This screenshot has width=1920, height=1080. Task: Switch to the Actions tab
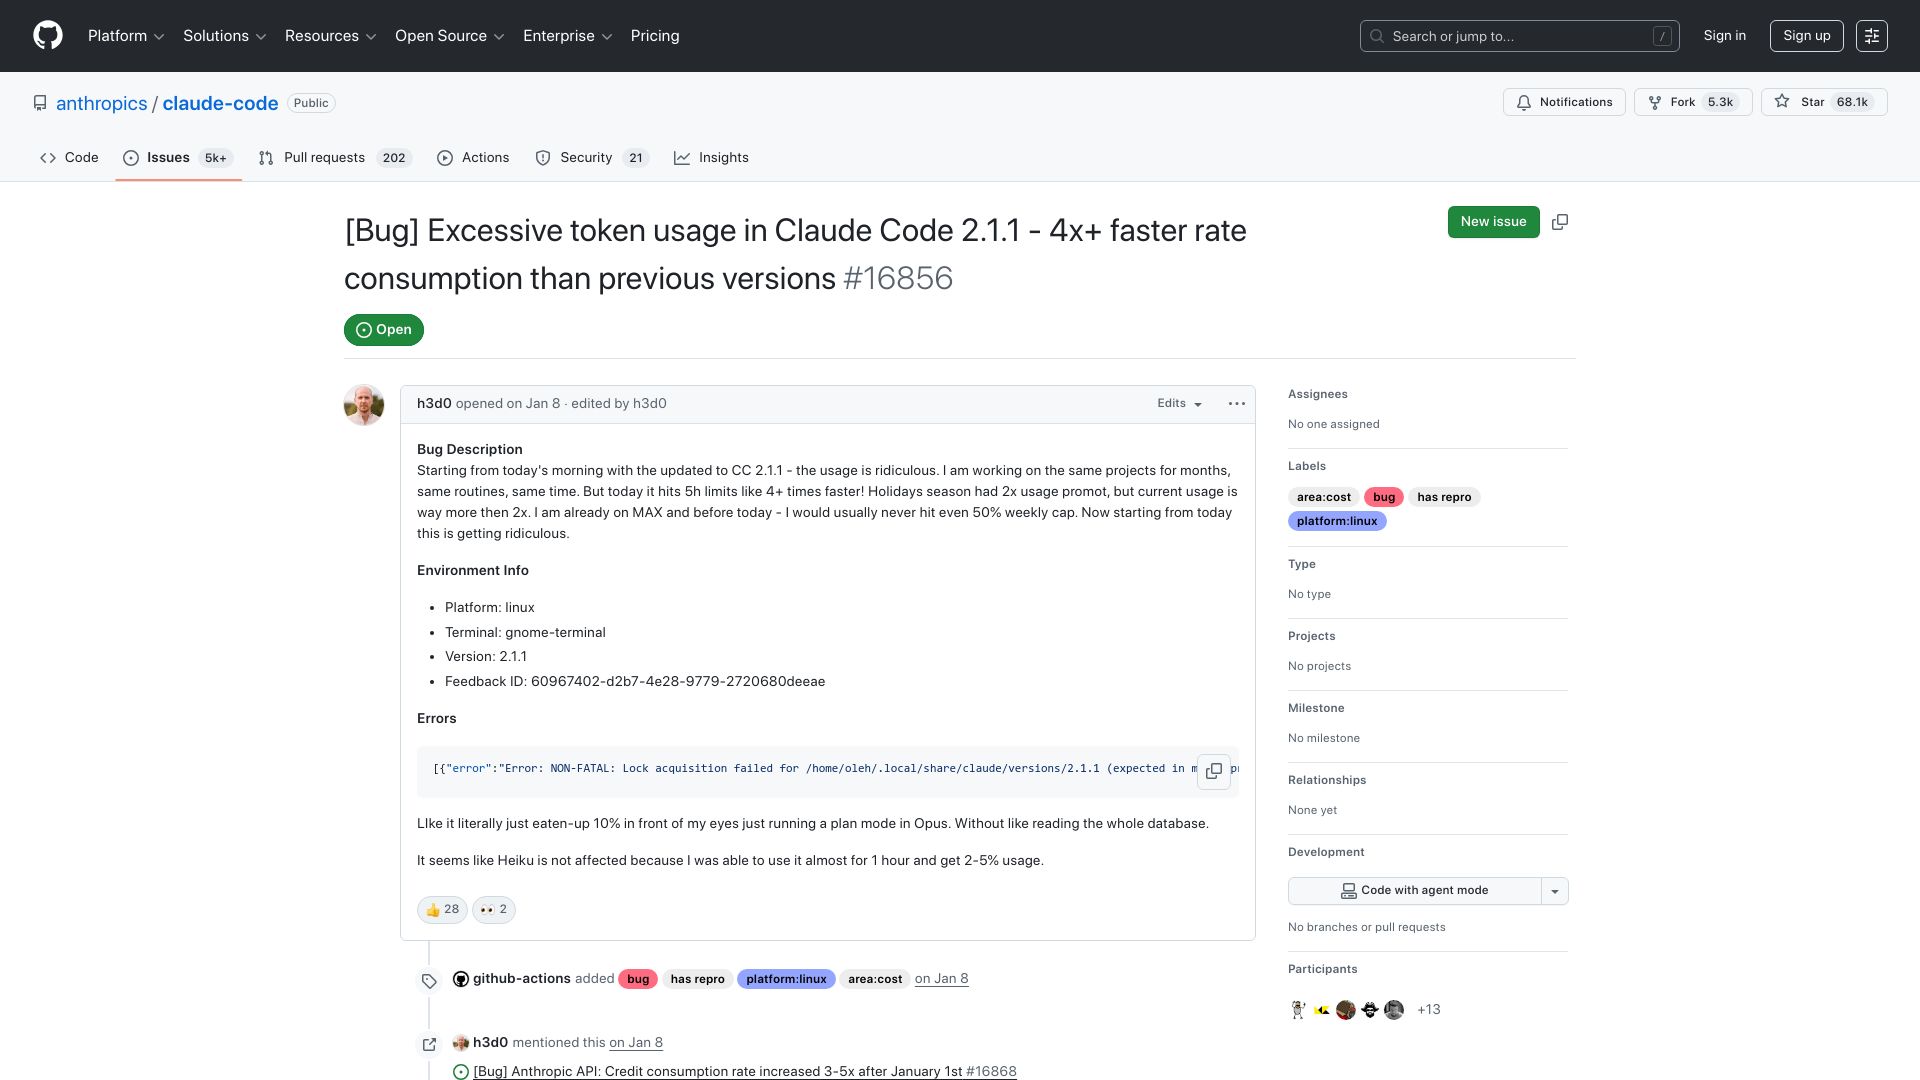tap(473, 158)
